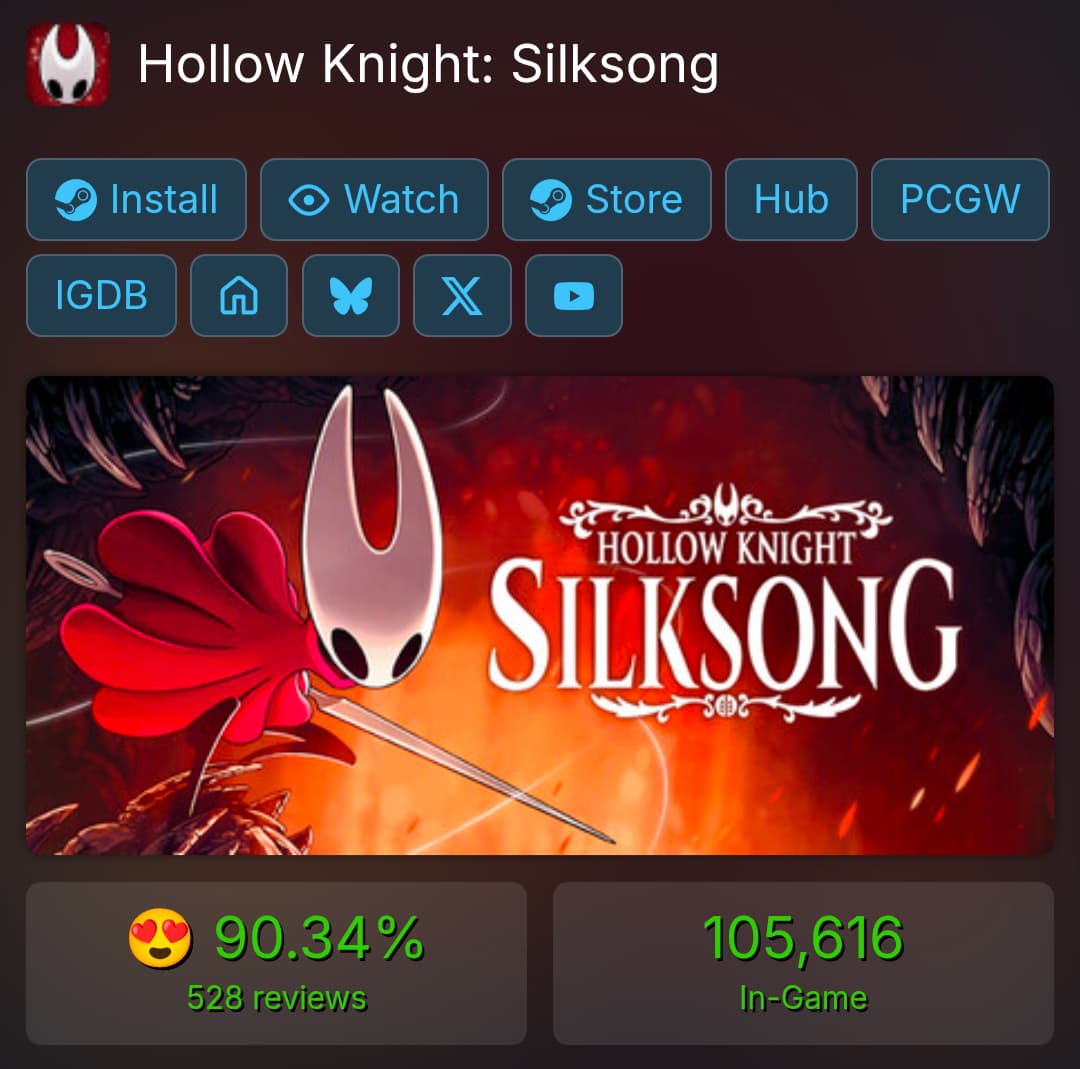Click the Watch button label
Image resolution: width=1080 pixels, height=1069 pixels.
tap(402, 200)
